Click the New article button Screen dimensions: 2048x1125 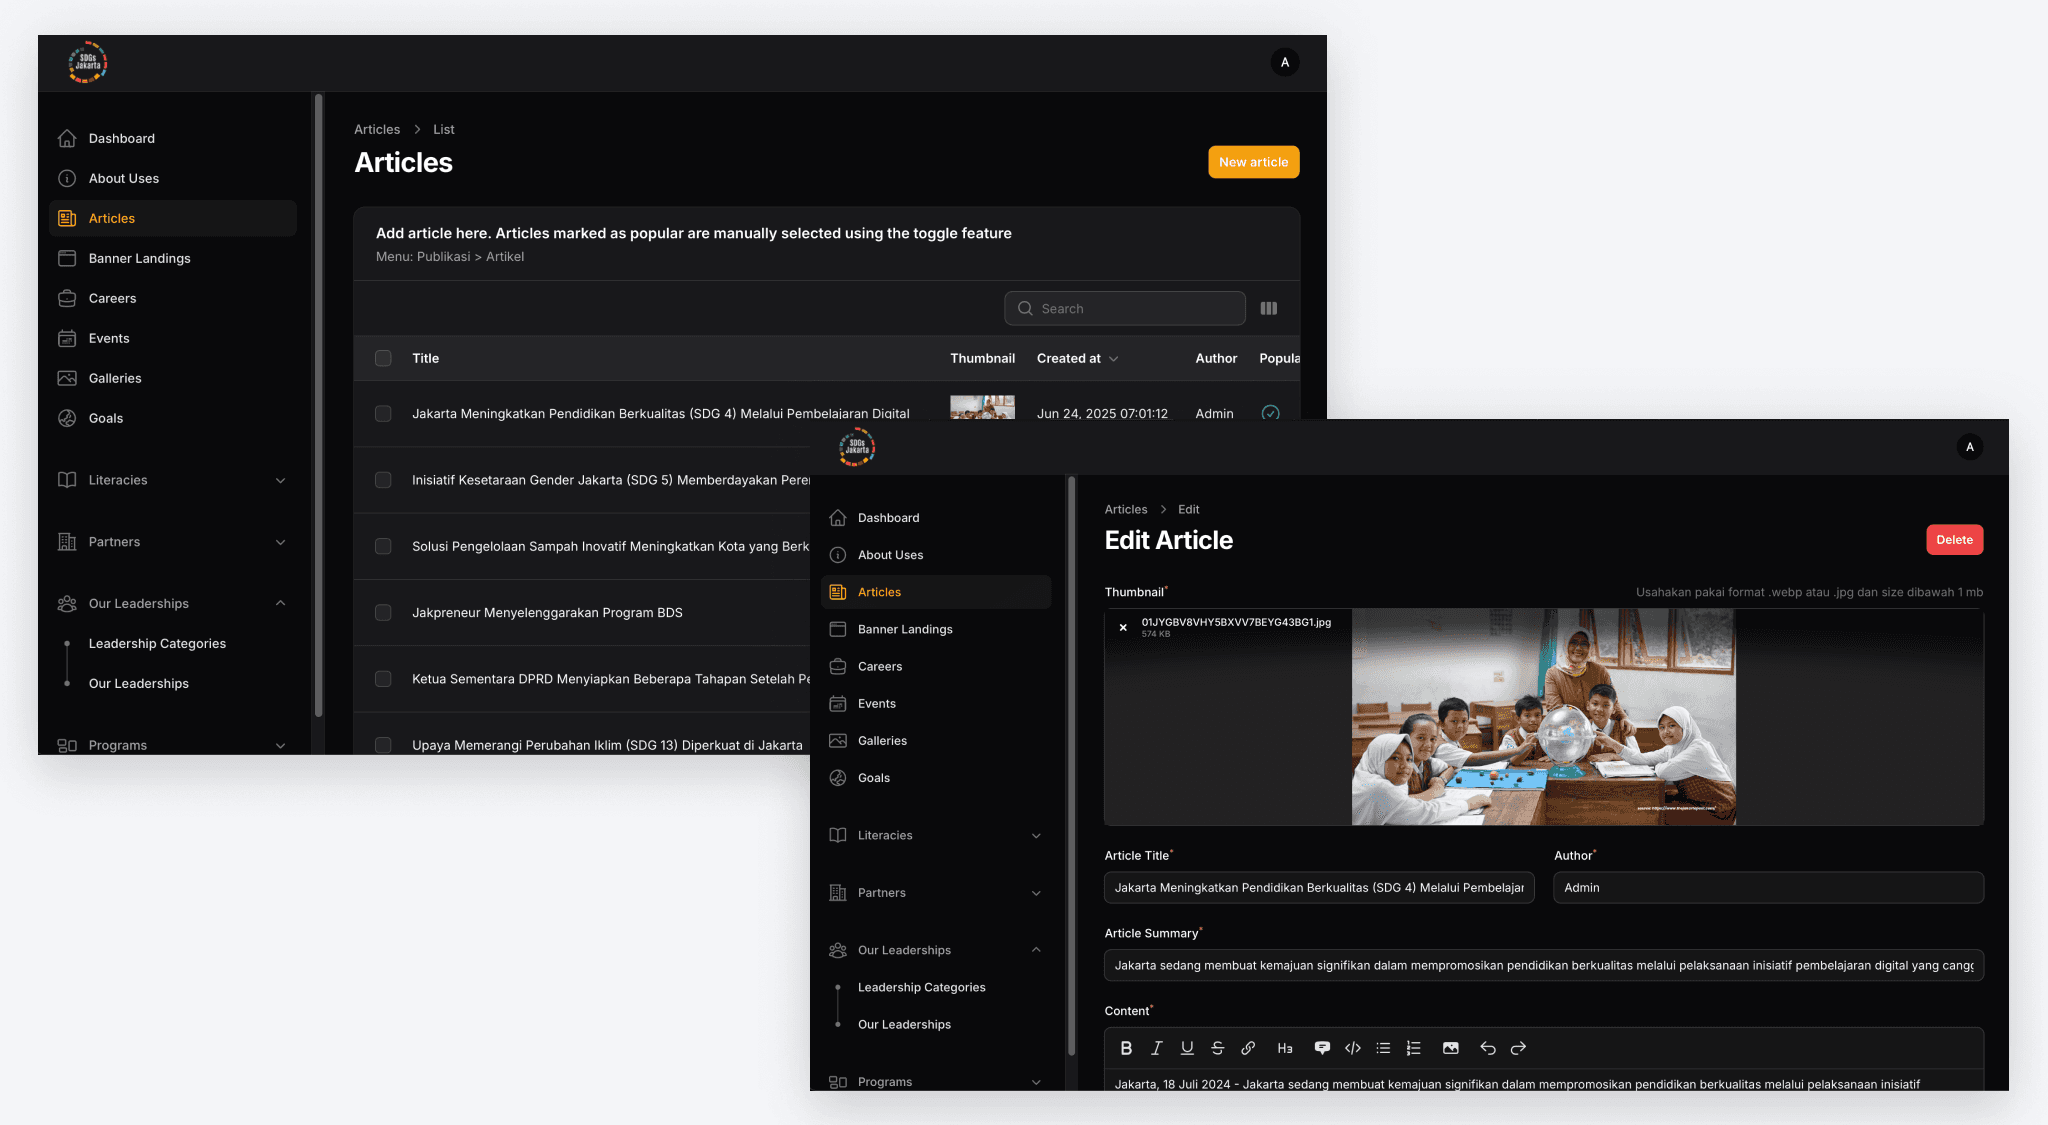(1253, 162)
